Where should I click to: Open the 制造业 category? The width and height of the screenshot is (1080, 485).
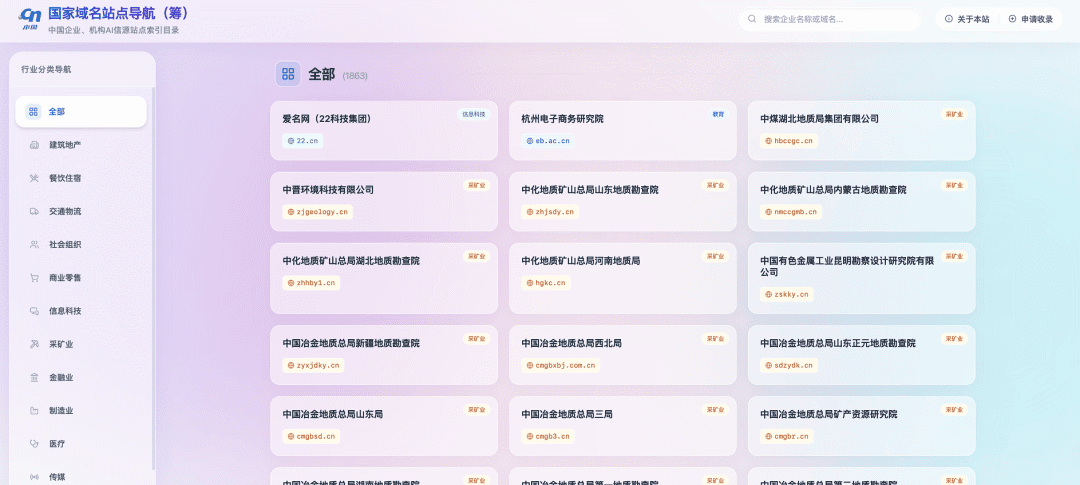[x=81, y=411]
